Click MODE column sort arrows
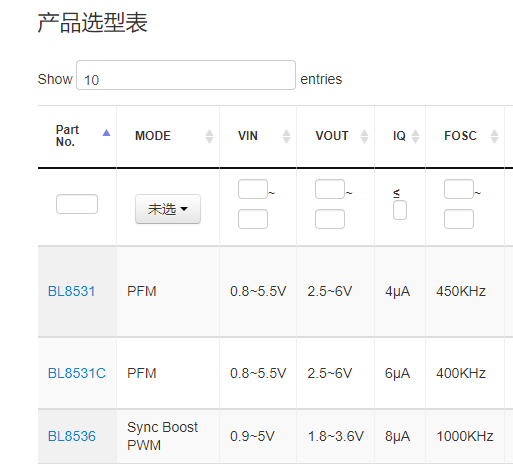The height and width of the screenshot is (473, 513). click(209, 136)
